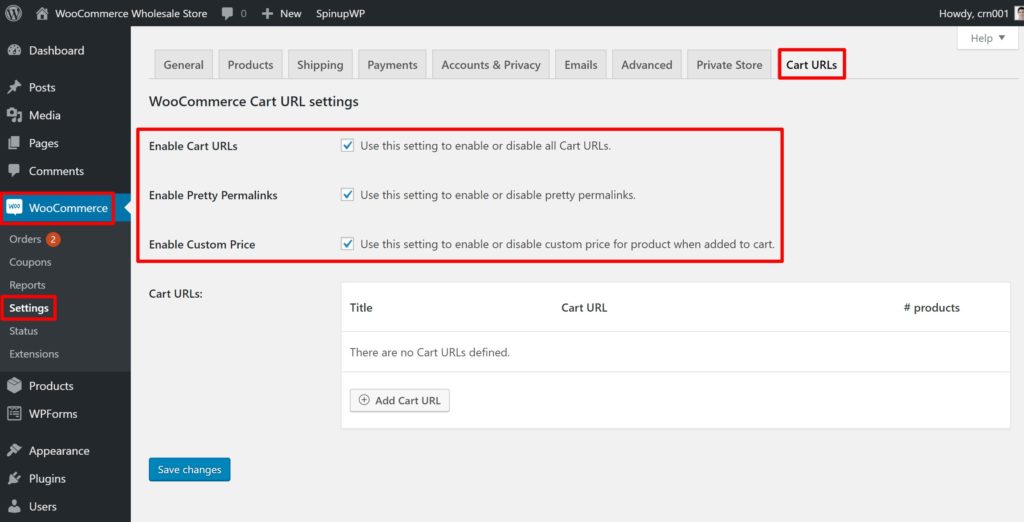Viewport: 1024px width, 522px height.
Task: Click the Posts pushpin icon
Action: 14,87
